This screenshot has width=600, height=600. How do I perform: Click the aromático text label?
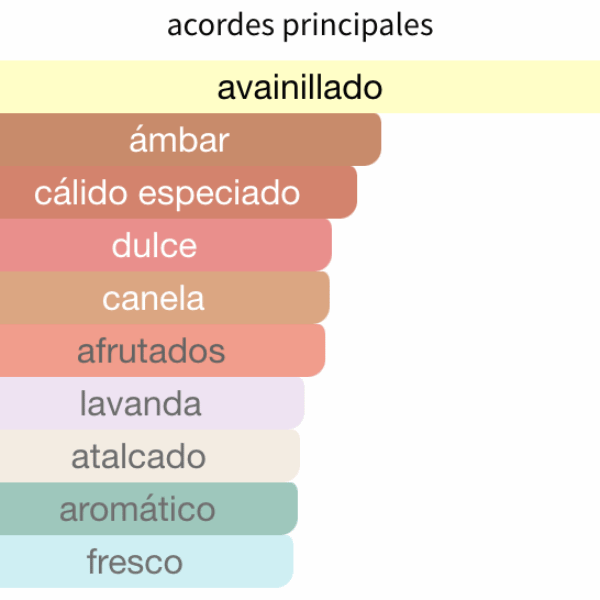(137, 509)
